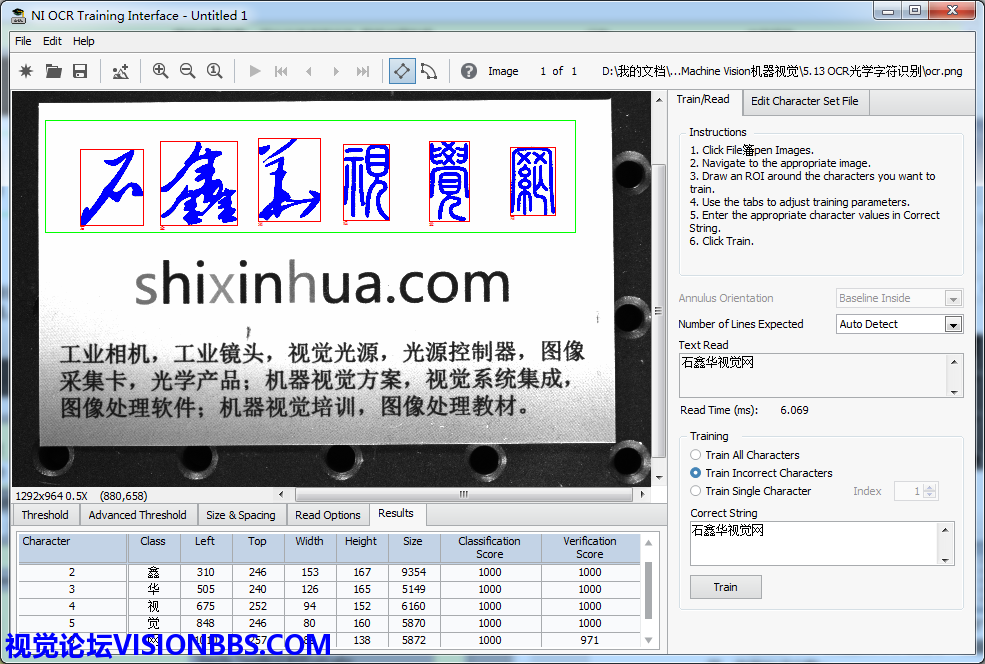
Task: Click the Class column header
Action: pos(153,548)
